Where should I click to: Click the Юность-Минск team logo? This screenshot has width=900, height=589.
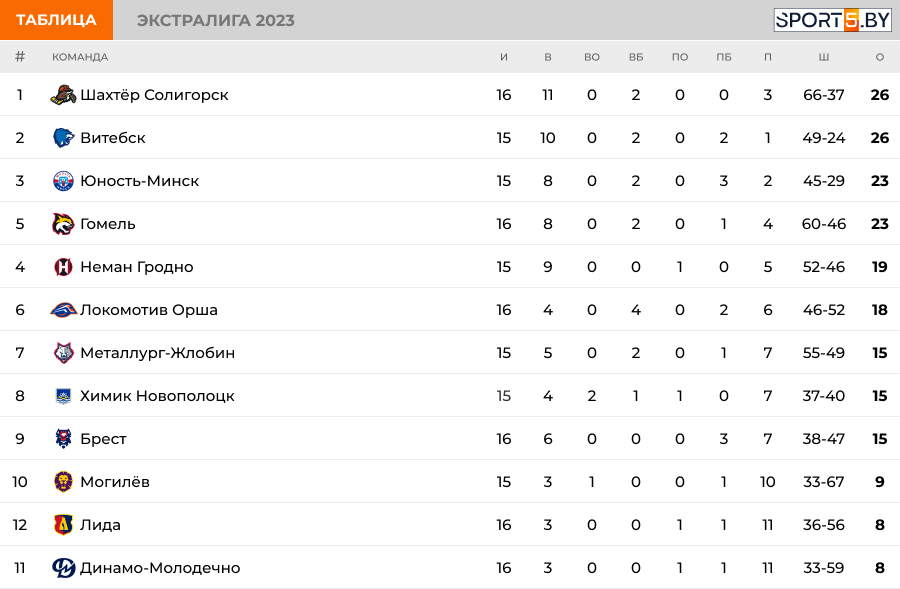[x=63, y=181]
